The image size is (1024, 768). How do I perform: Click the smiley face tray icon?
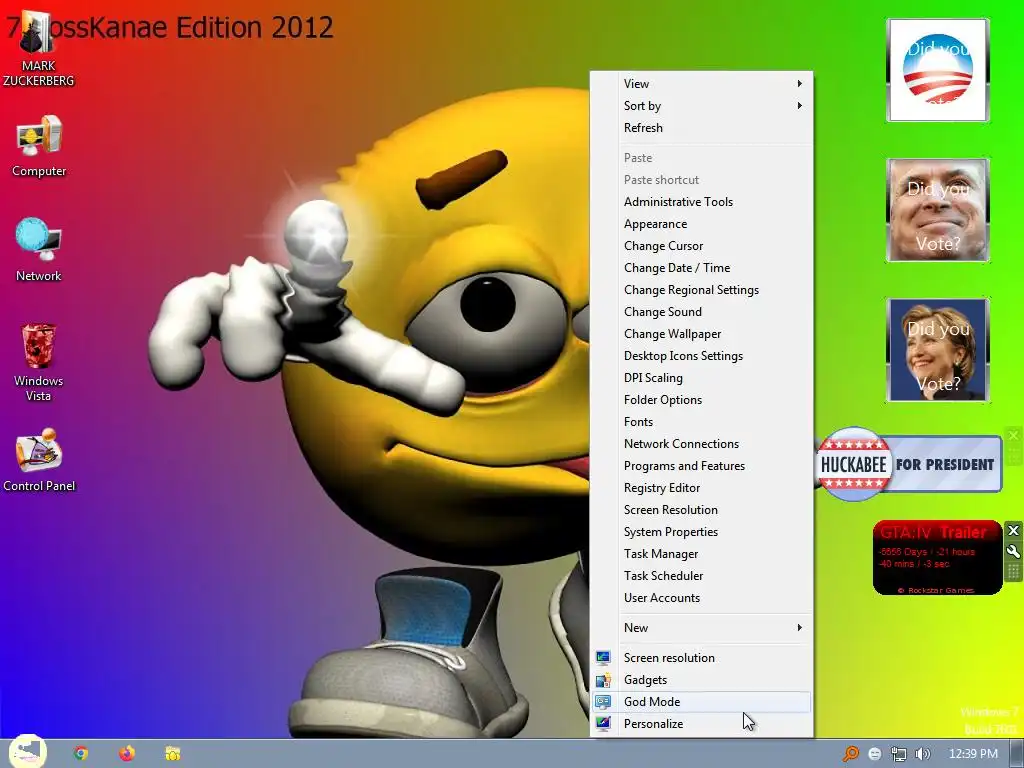pyautogui.click(x=874, y=754)
